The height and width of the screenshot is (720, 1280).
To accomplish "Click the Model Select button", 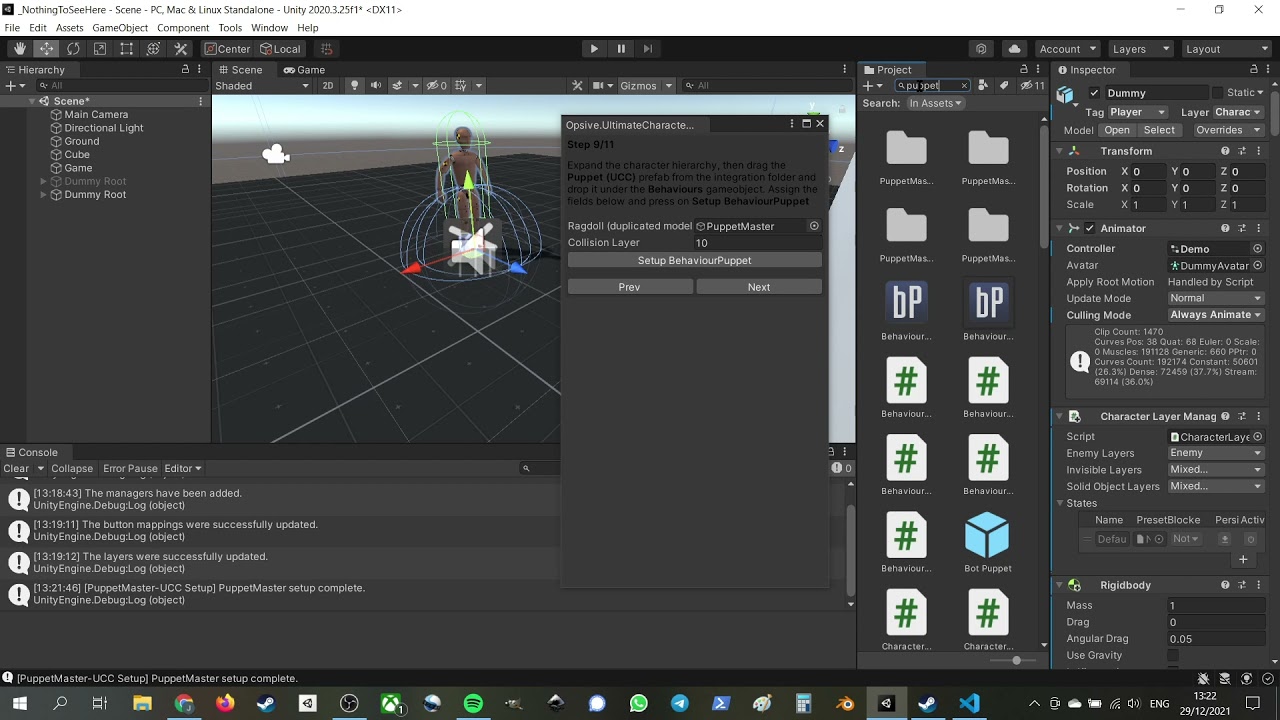I will click(1159, 130).
